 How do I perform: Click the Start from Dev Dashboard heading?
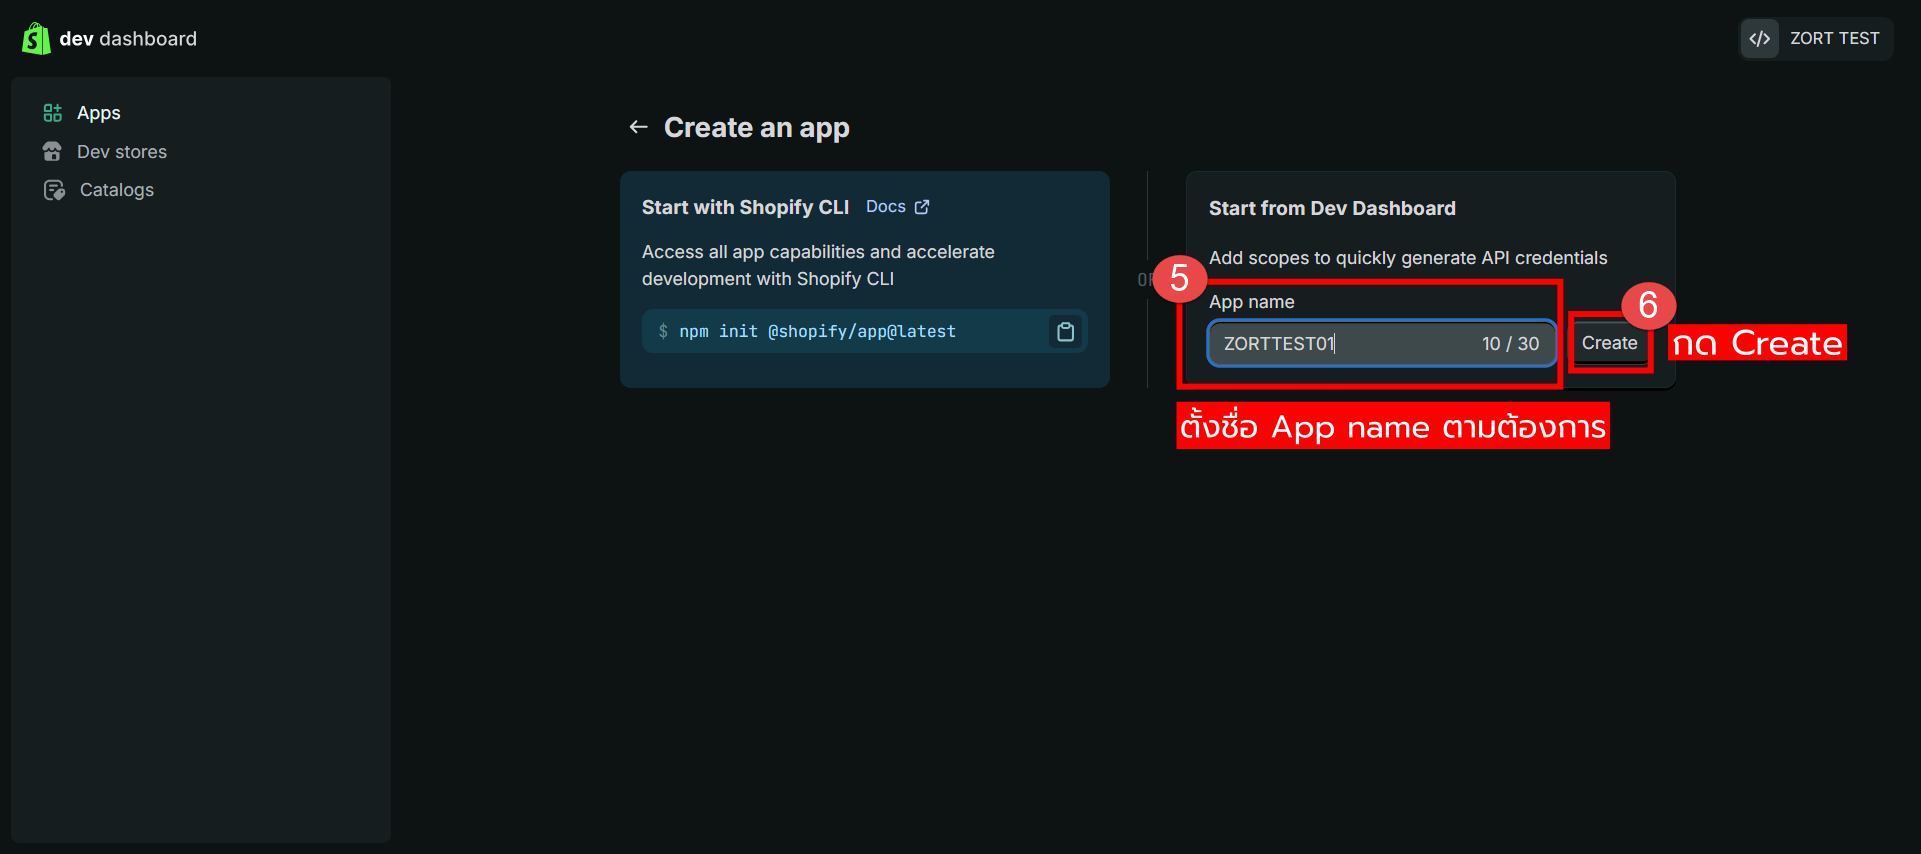(1332, 209)
